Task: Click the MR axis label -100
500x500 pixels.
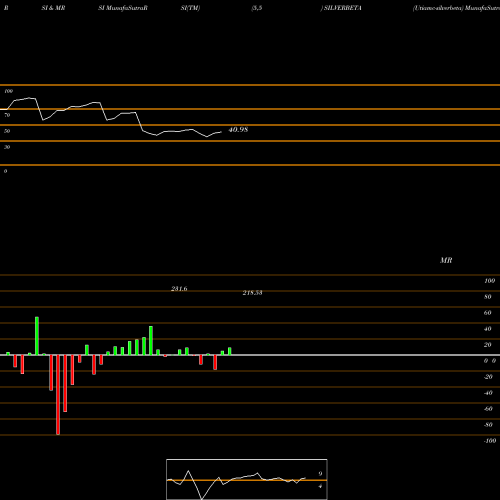Action: pyautogui.click(x=490, y=441)
